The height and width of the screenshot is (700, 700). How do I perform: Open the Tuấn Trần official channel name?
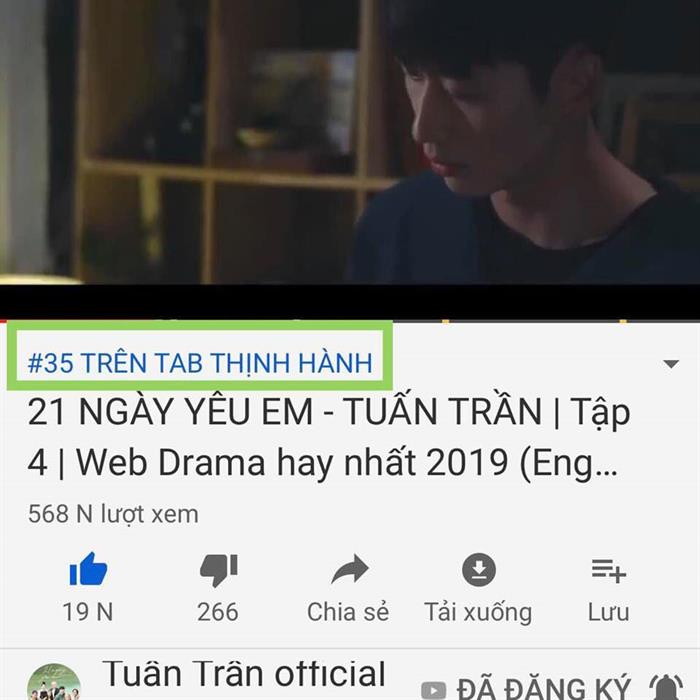click(x=244, y=673)
